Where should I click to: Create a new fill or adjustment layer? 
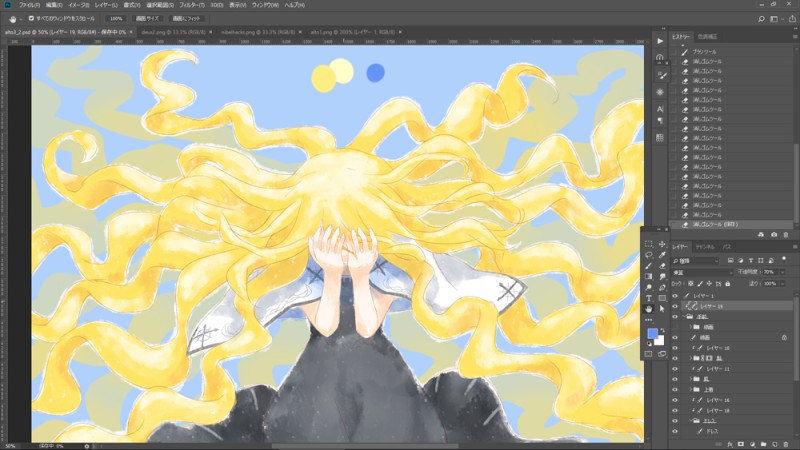752,444
